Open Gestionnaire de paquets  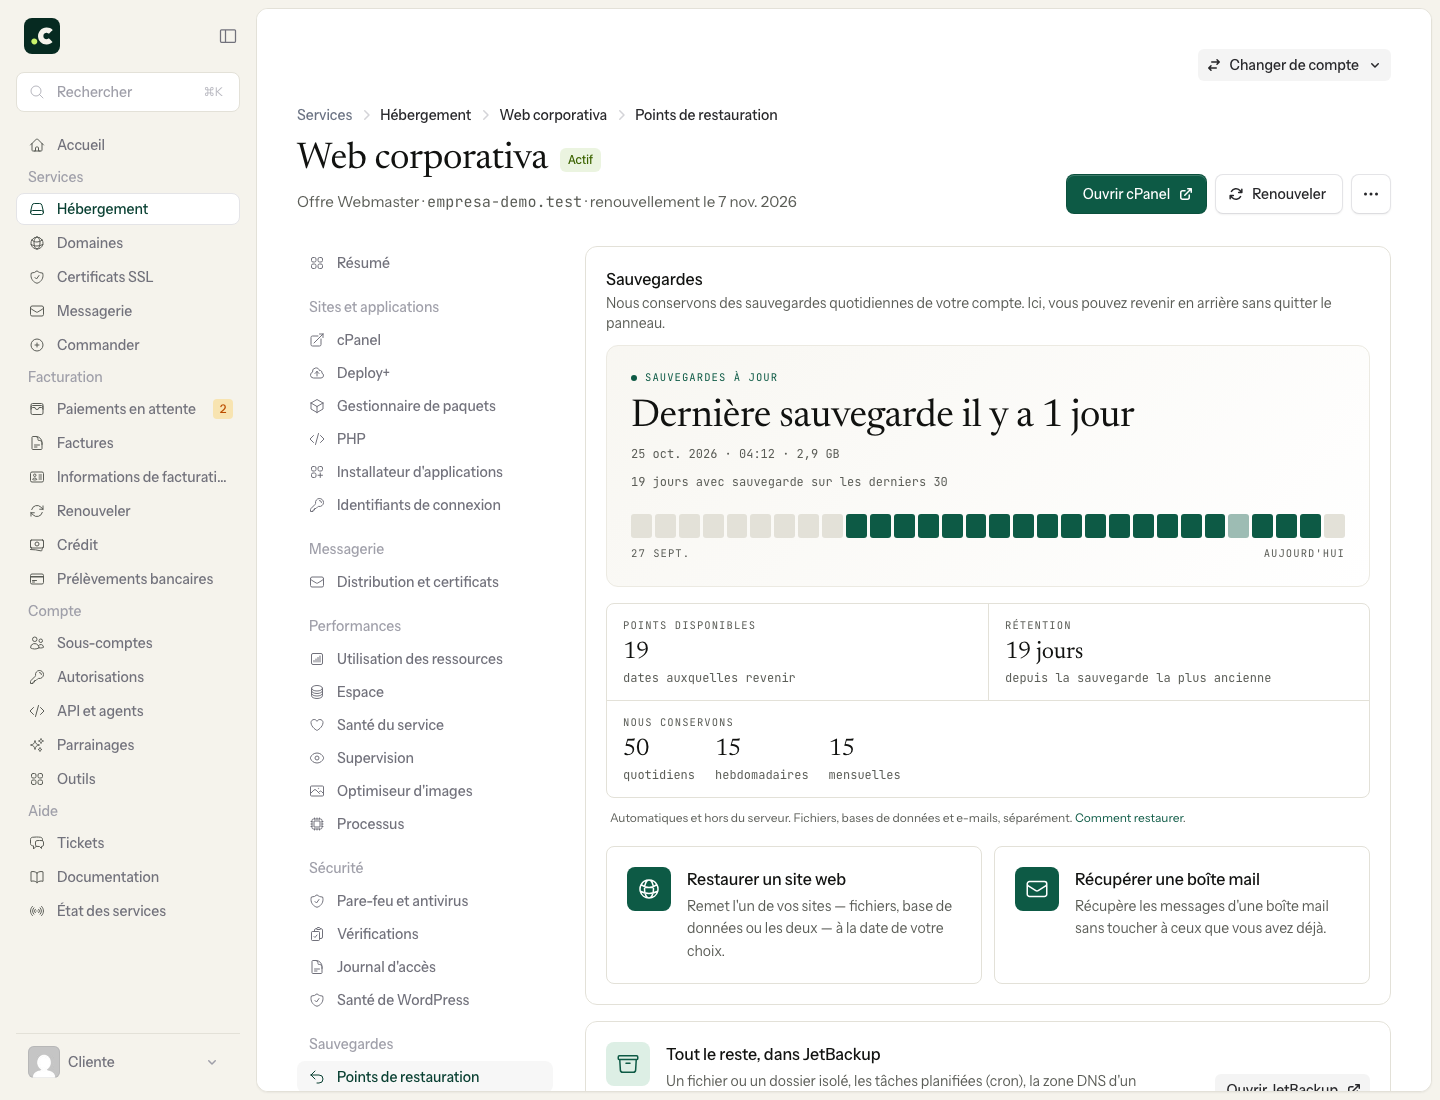coord(425,406)
